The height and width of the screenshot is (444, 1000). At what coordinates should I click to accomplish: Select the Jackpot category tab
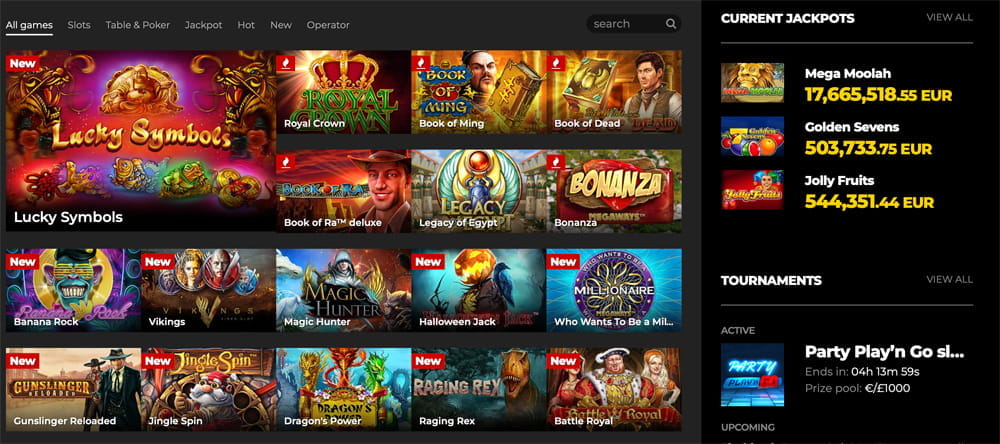click(203, 25)
